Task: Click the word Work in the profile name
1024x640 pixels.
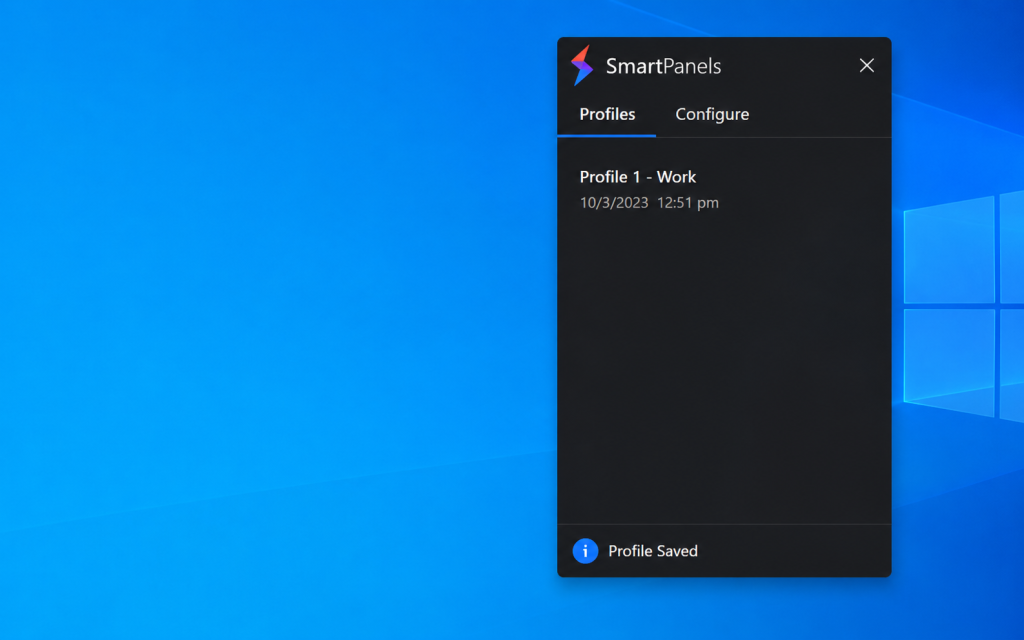Action: [x=676, y=177]
